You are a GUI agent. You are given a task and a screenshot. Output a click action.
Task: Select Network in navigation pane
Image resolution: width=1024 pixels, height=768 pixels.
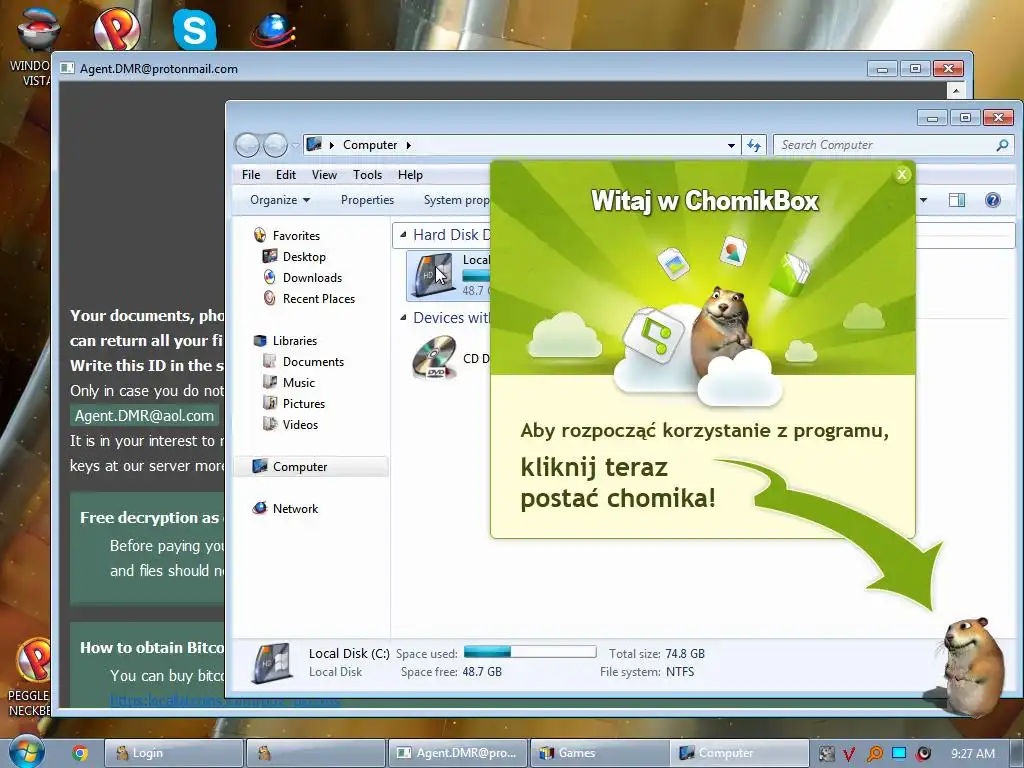pyautogui.click(x=295, y=509)
